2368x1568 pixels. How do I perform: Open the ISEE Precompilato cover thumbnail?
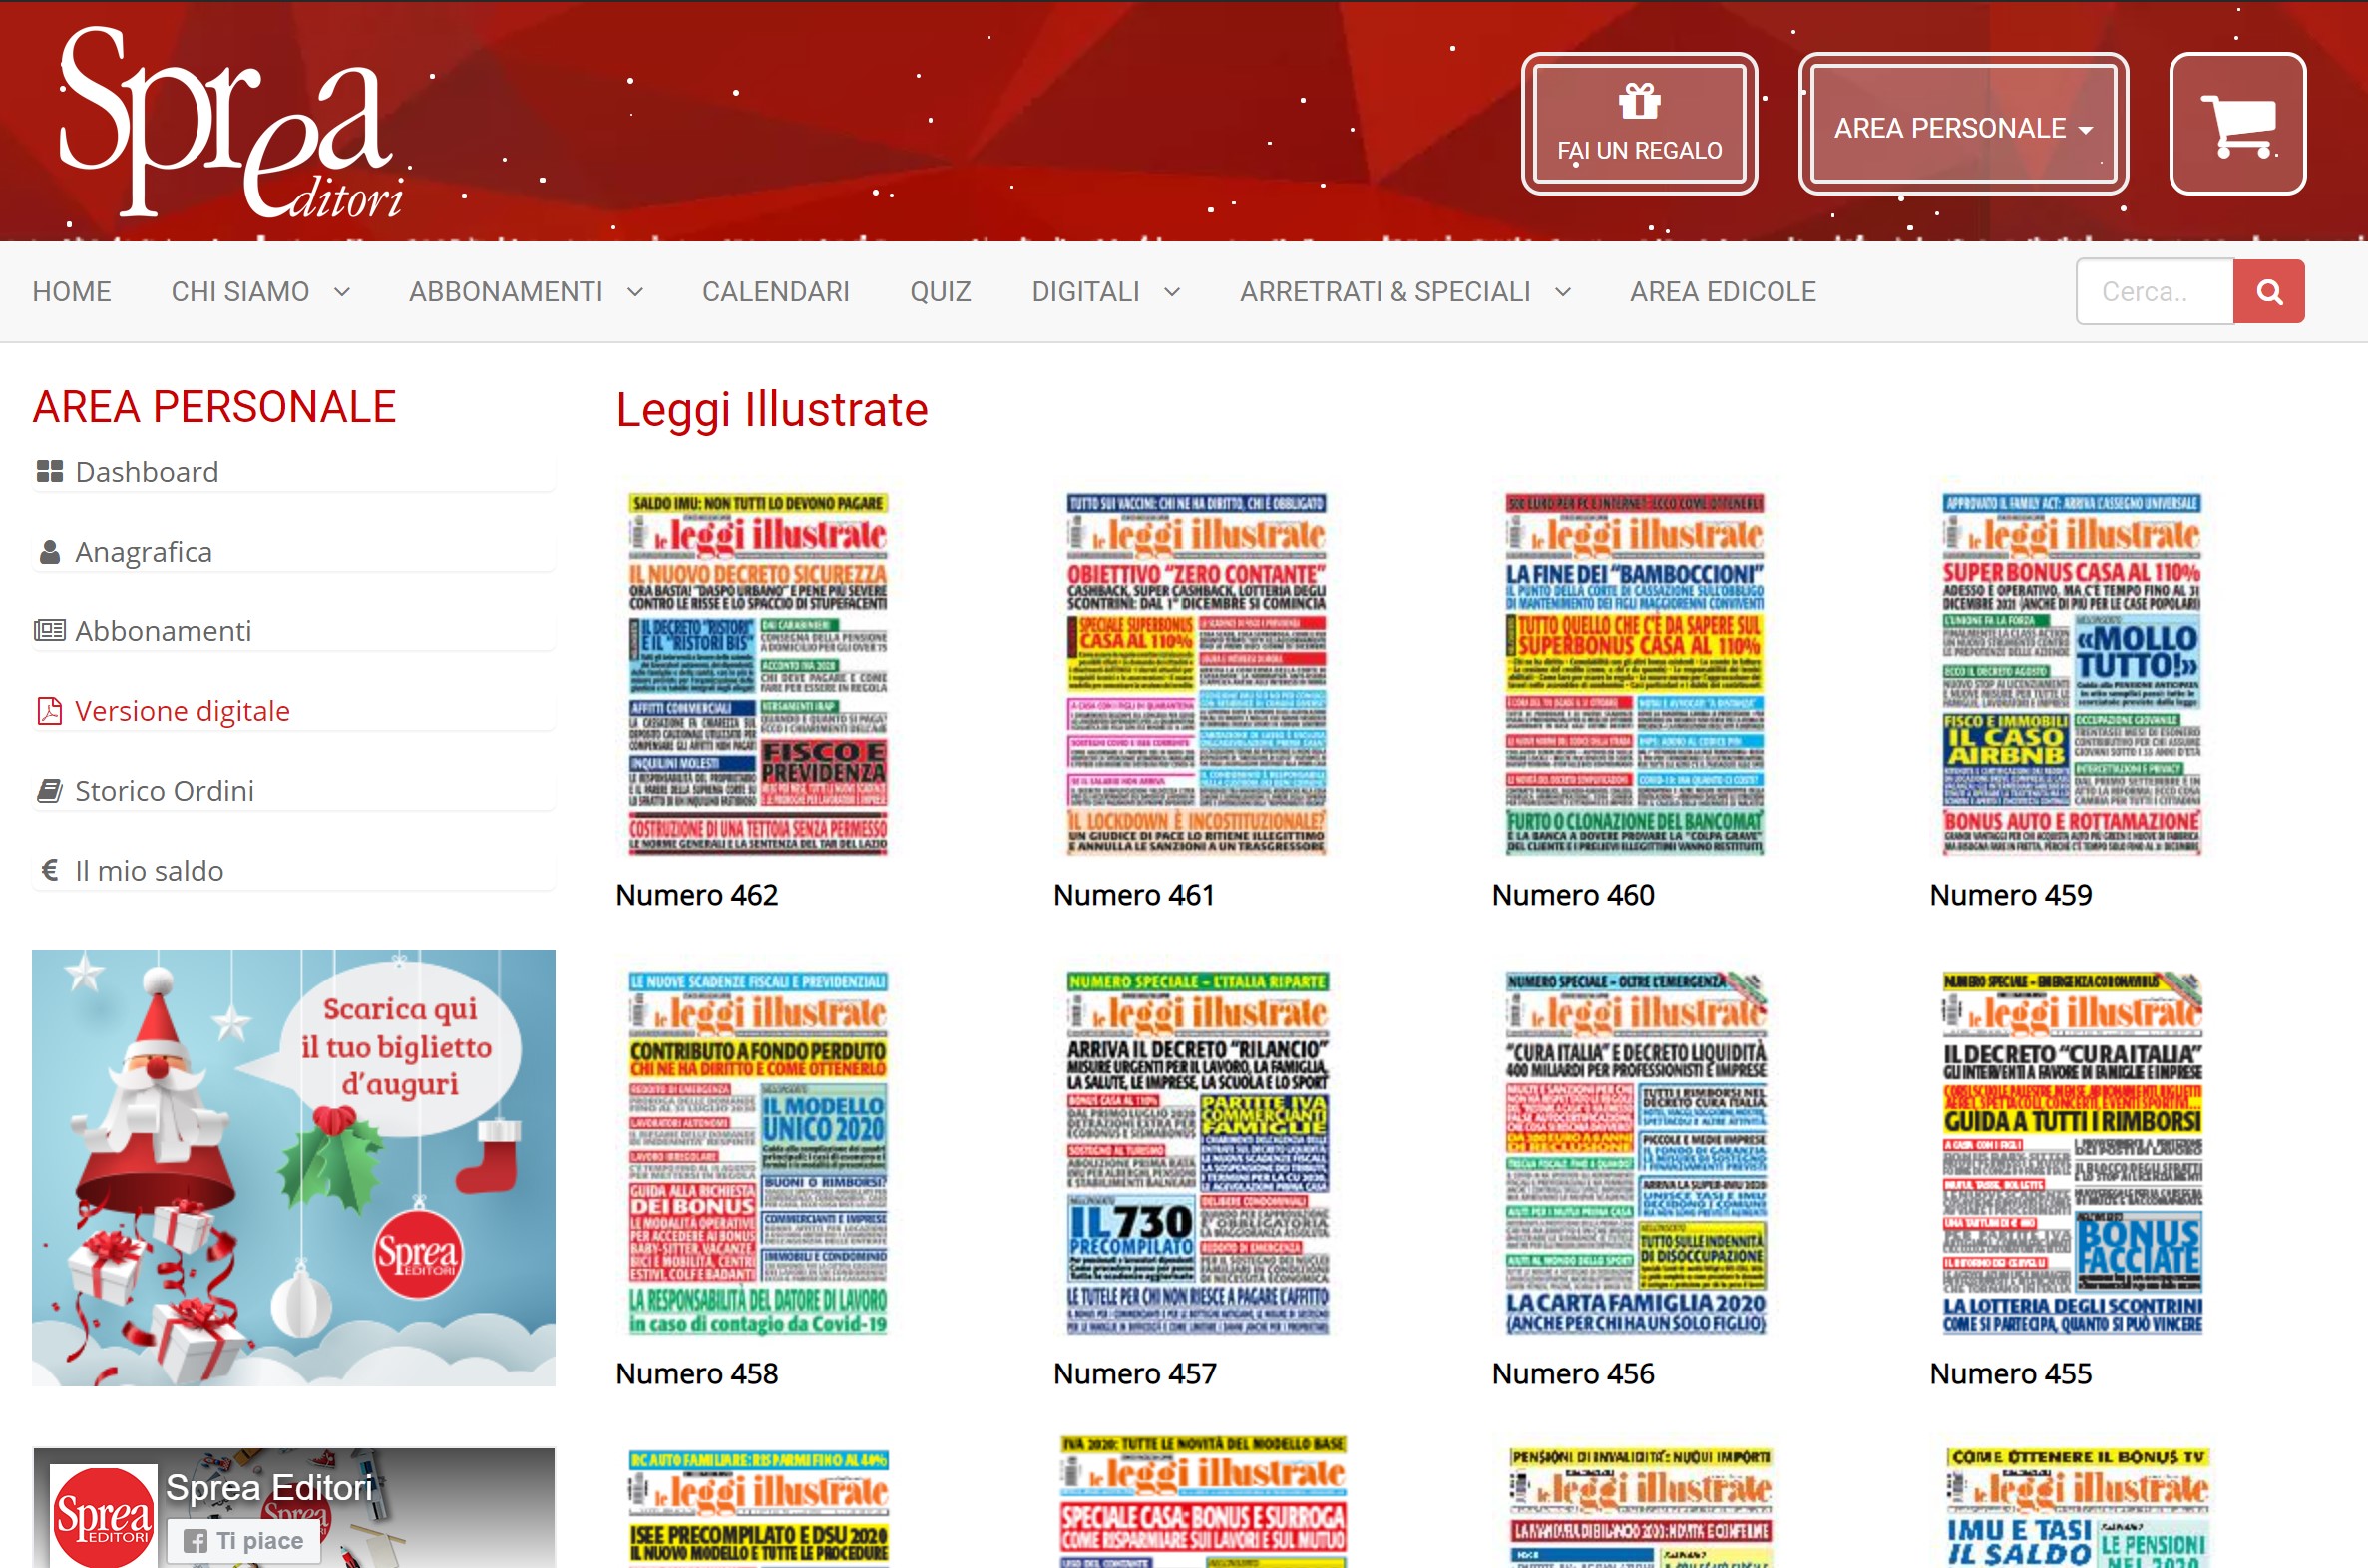(x=758, y=1508)
